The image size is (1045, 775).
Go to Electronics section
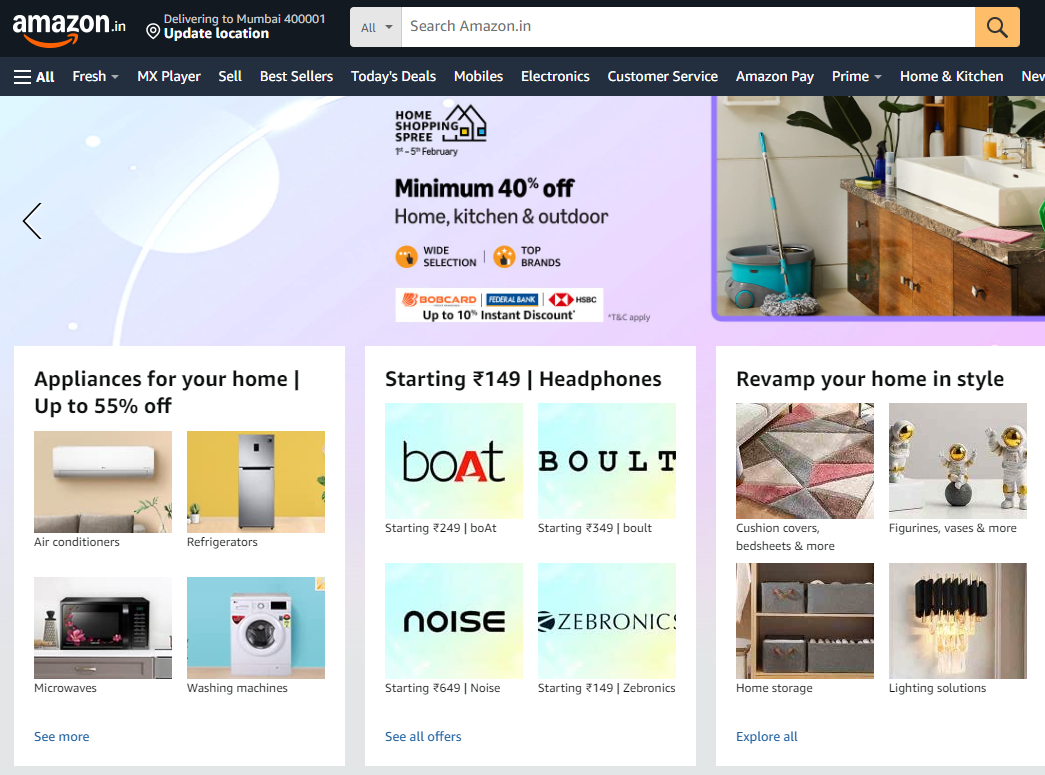(x=555, y=77)
